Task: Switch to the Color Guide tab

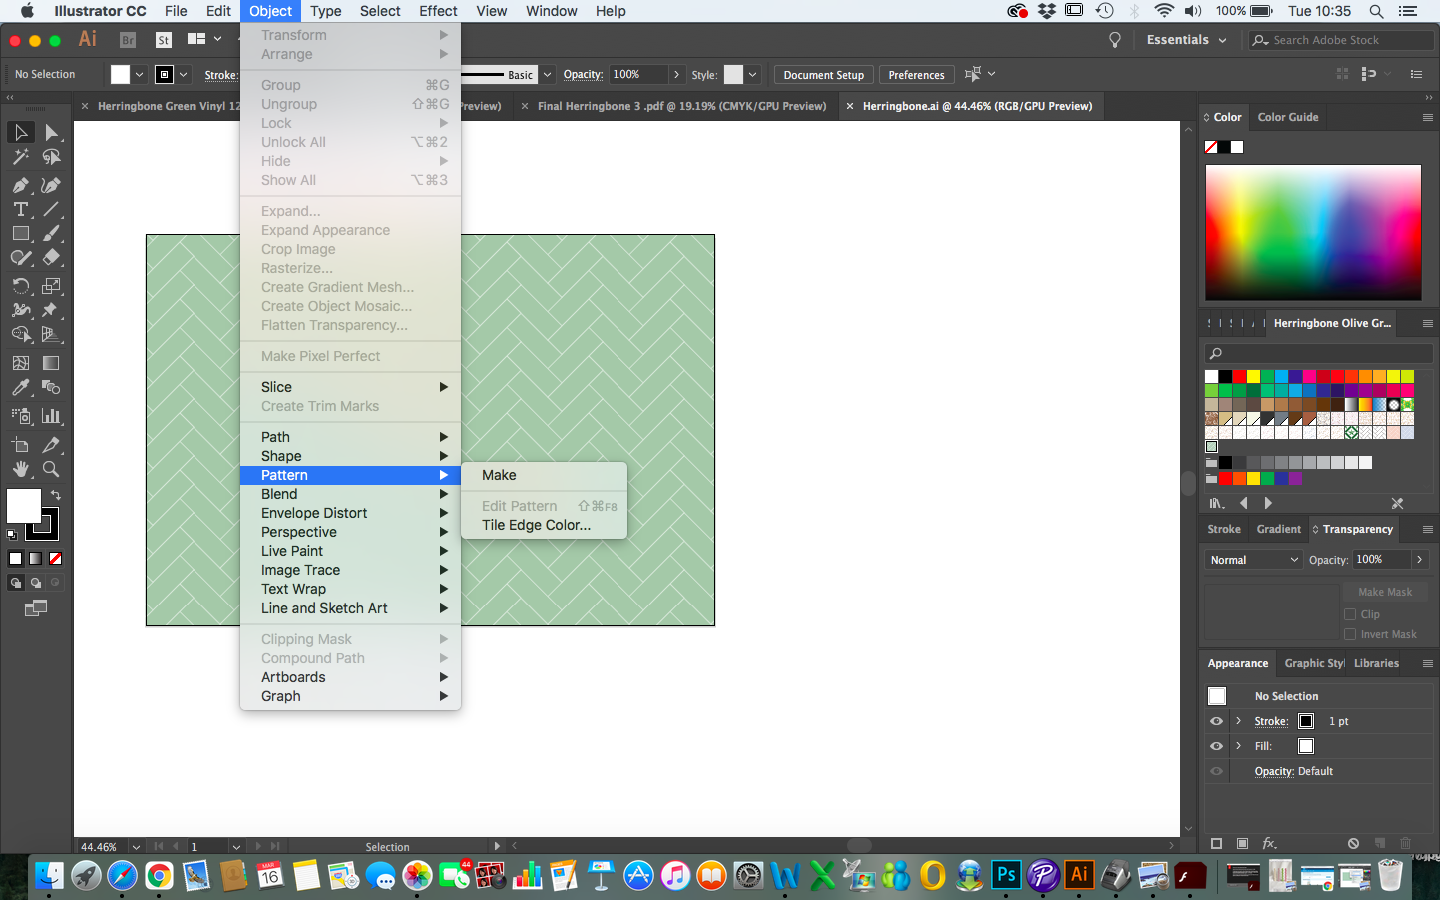Action: pyautogui.click(x=1287, y=117)
